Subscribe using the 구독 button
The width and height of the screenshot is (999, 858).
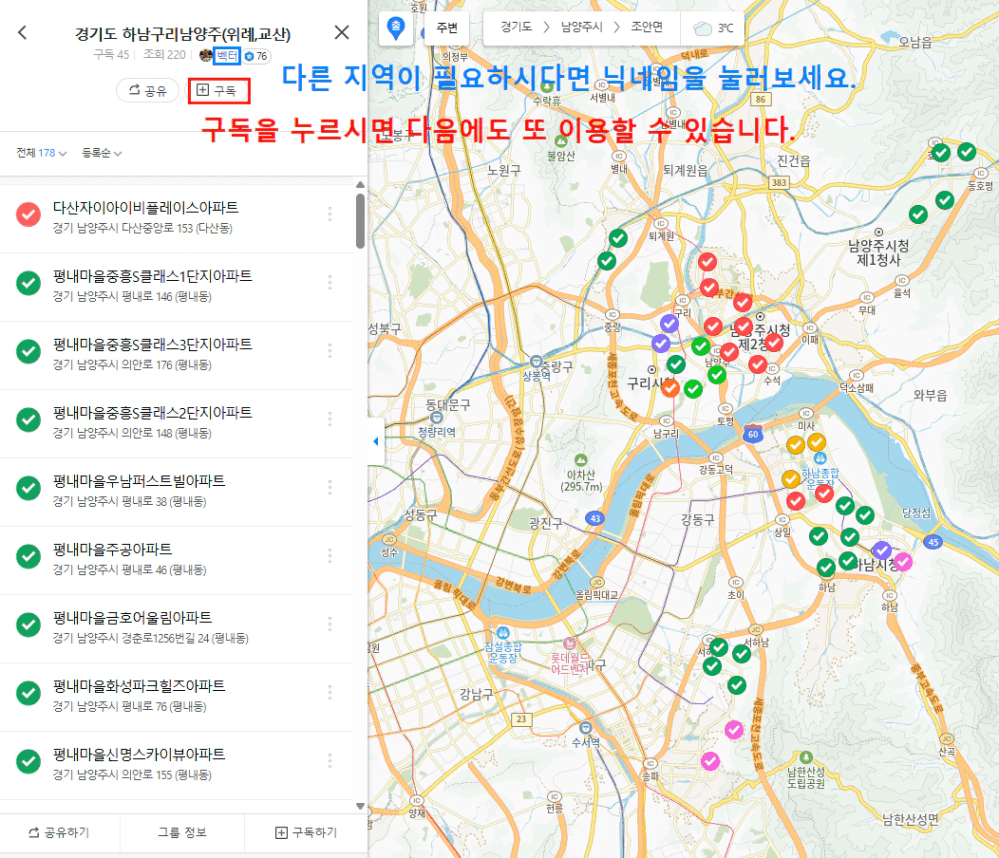pyautogui.click(x=218, y=90)
